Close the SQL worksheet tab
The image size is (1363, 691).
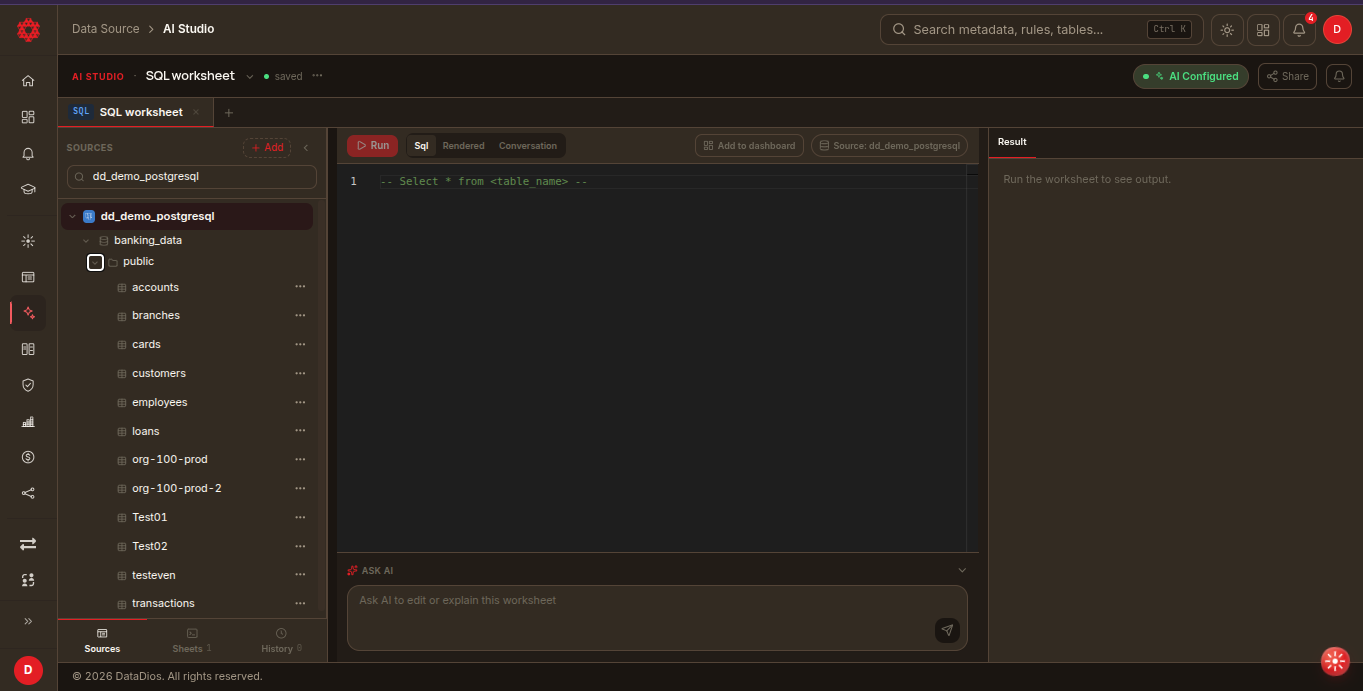196,112
